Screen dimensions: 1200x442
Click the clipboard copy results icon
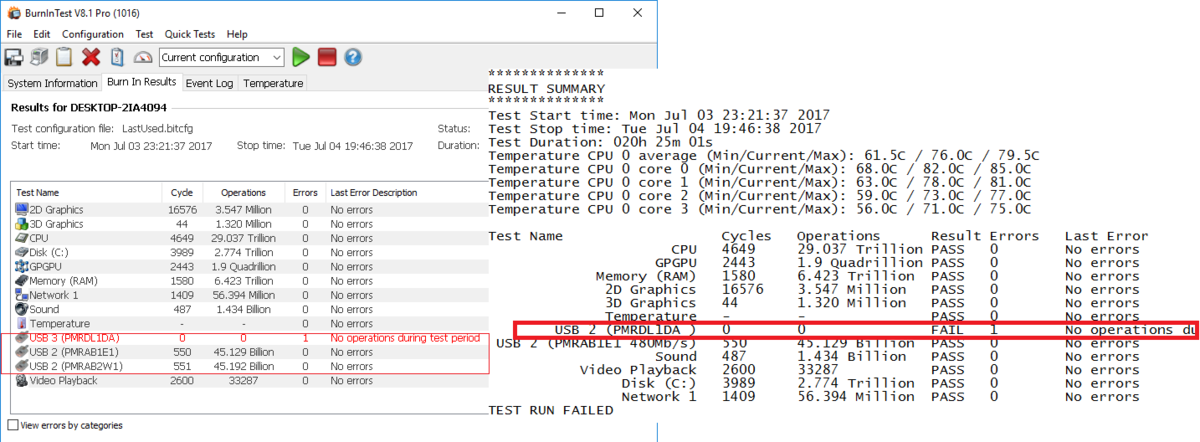pyautogui.click(x=65, y=58)
